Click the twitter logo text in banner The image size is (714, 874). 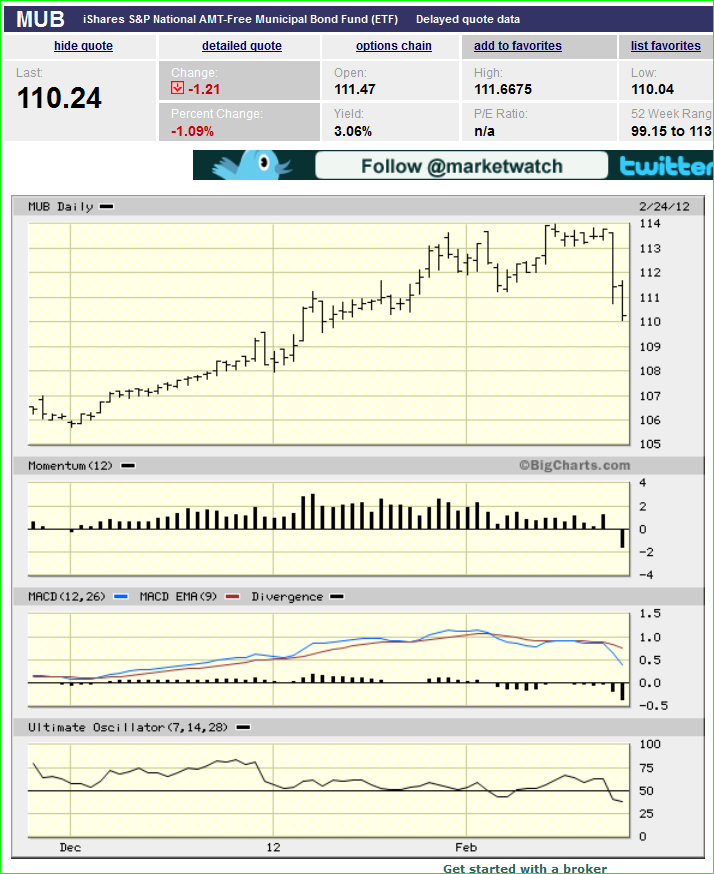tap(666, 166)
